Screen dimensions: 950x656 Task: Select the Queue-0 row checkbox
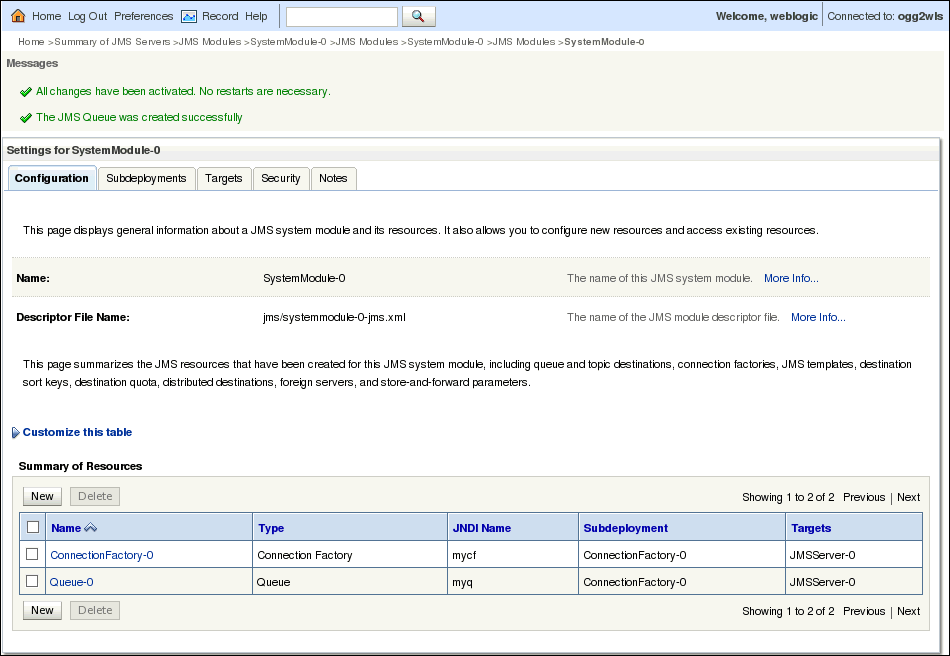32,581
